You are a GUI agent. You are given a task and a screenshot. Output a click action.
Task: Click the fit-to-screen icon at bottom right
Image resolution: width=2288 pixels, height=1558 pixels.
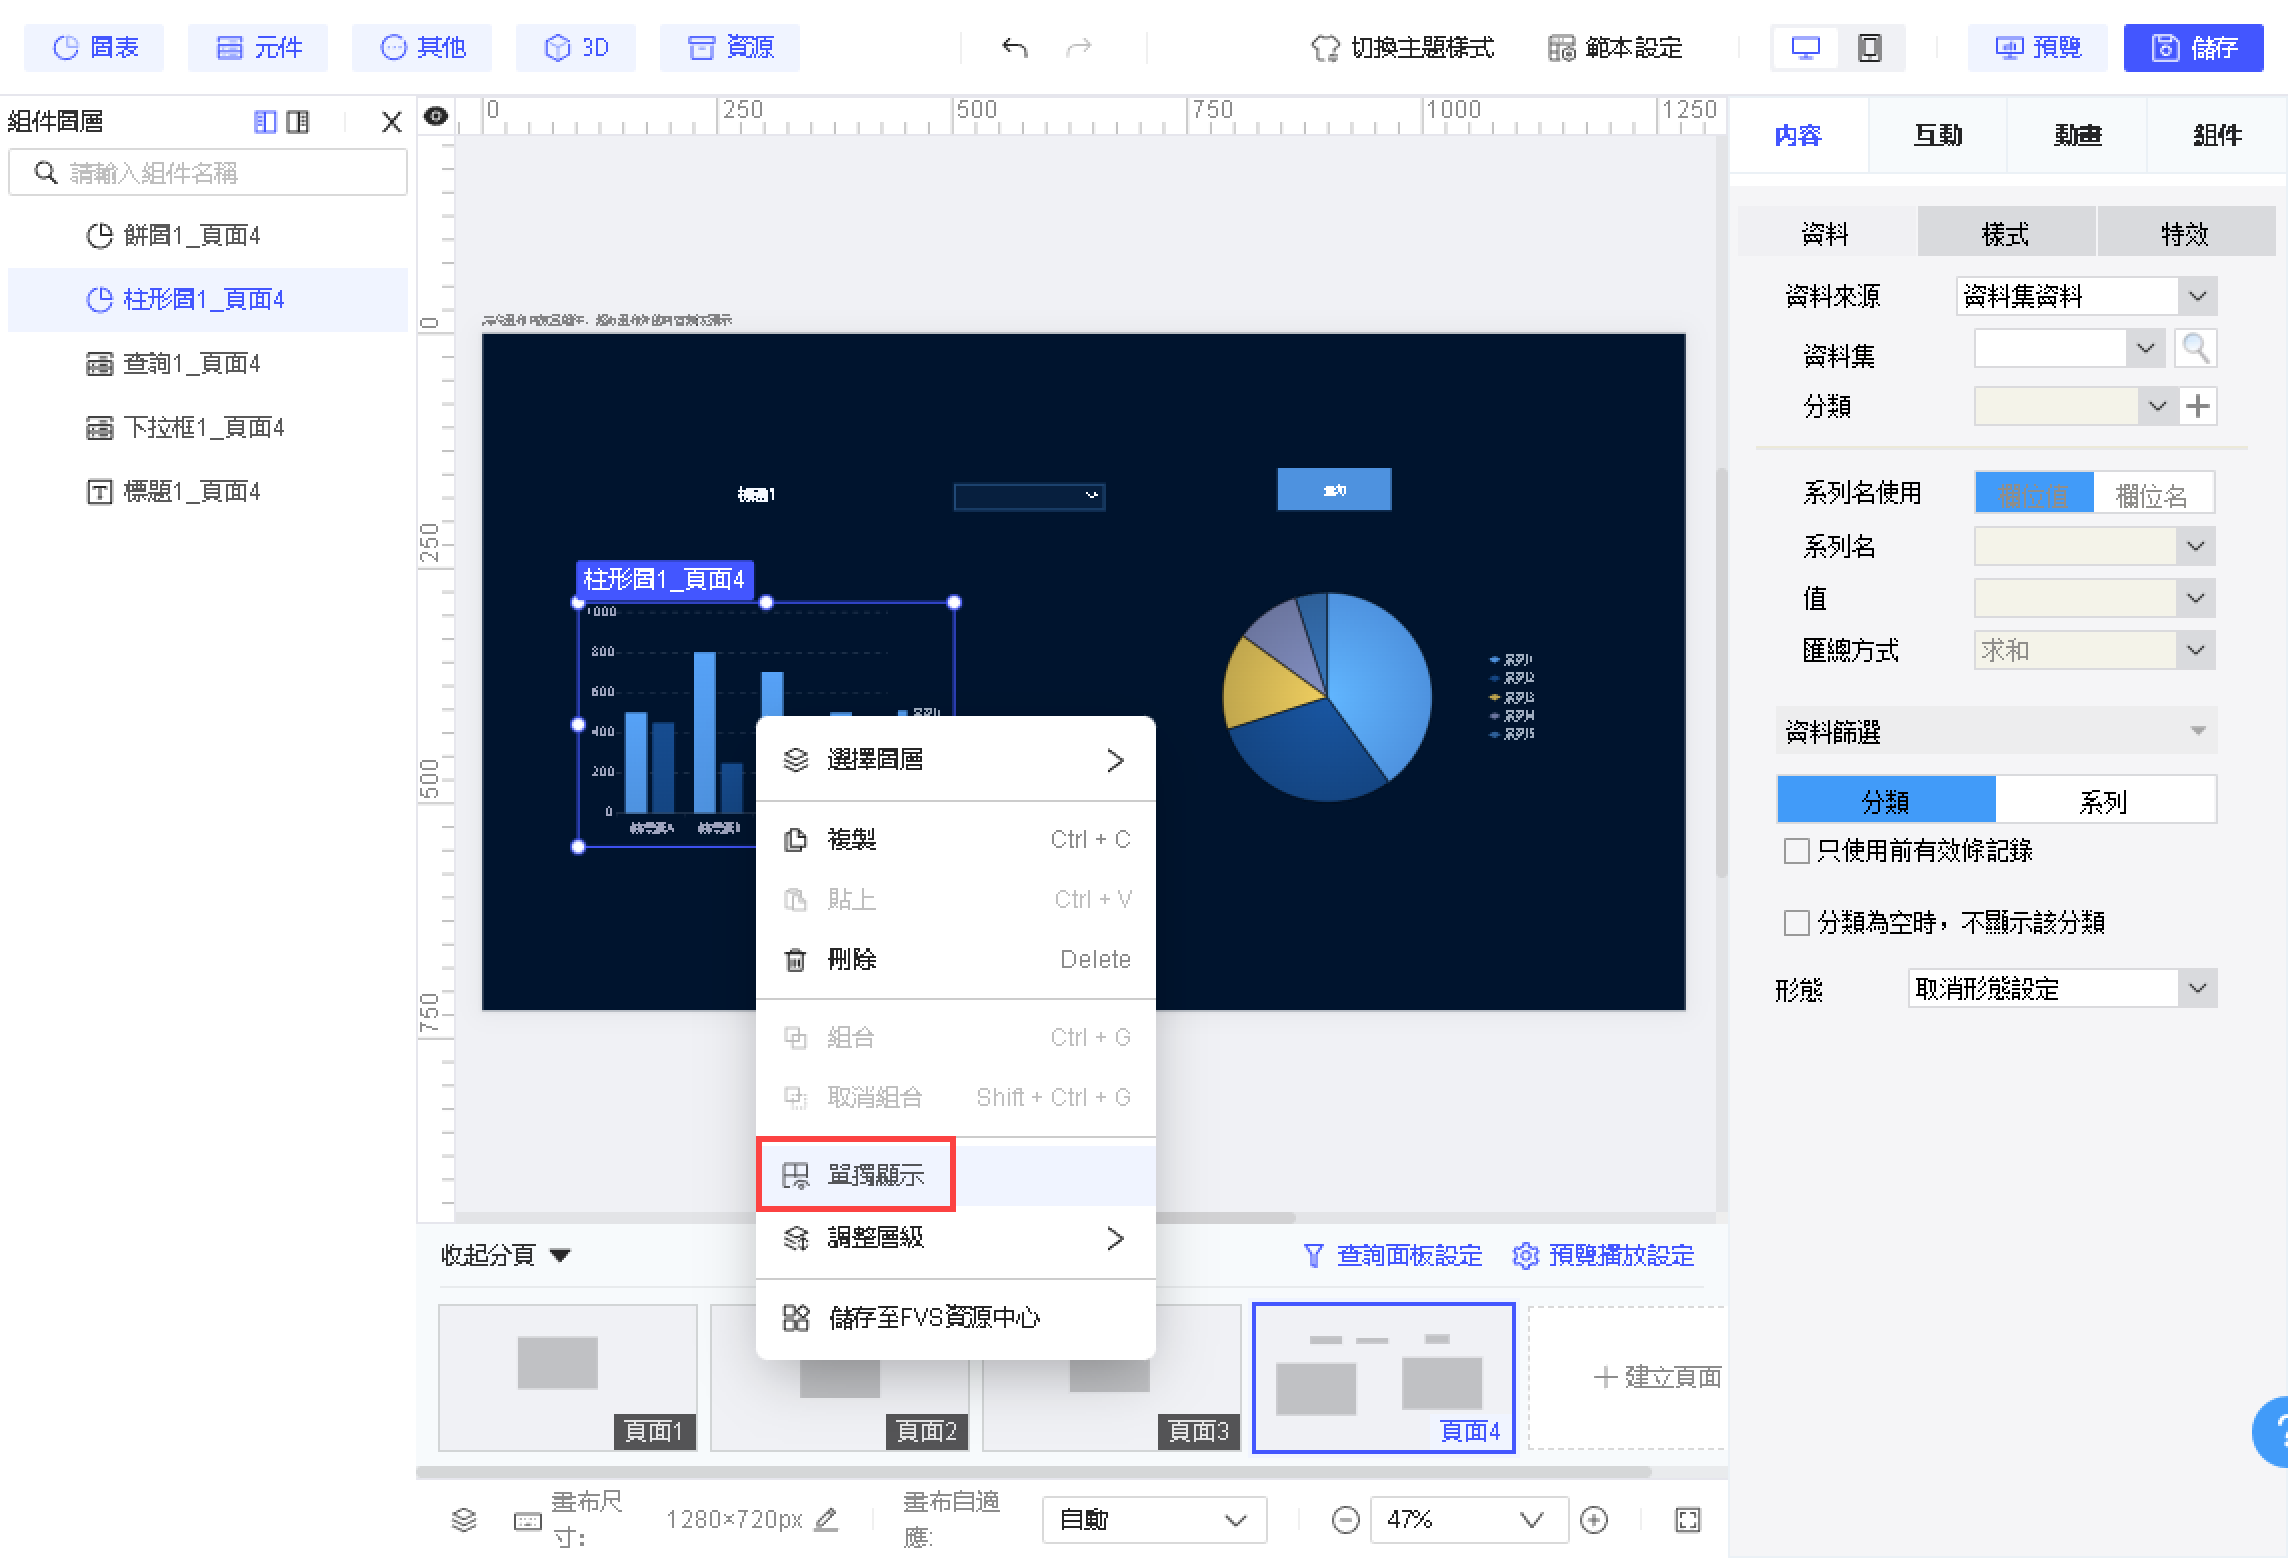(1687, 1520)
